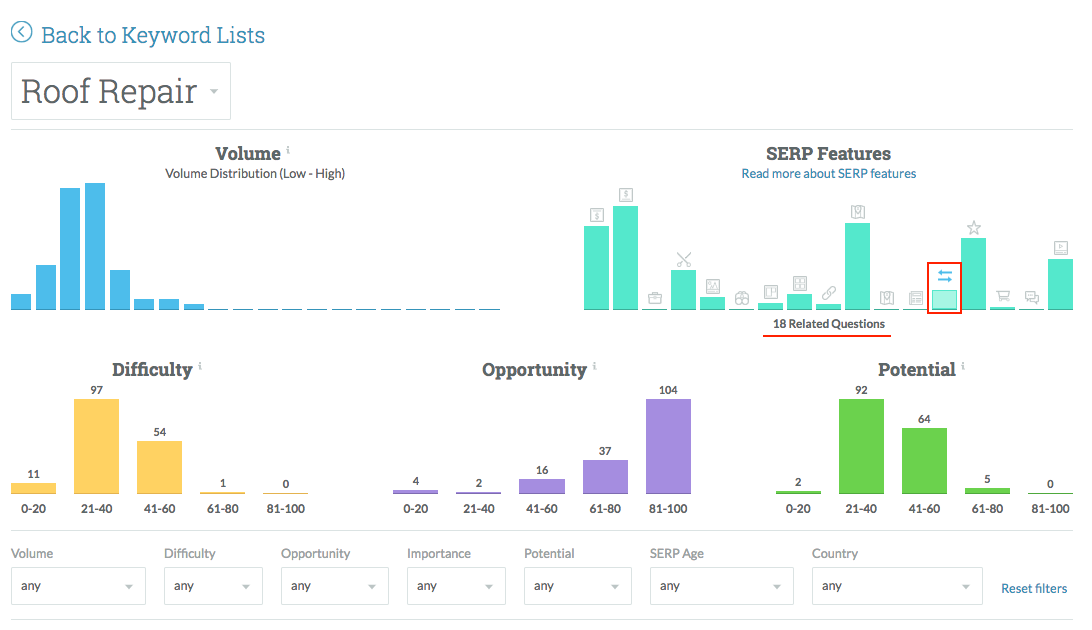This screenshot has height=630, width=1092.
Task: Select the briefcase SERP feature icon
Action: [655, 297]
